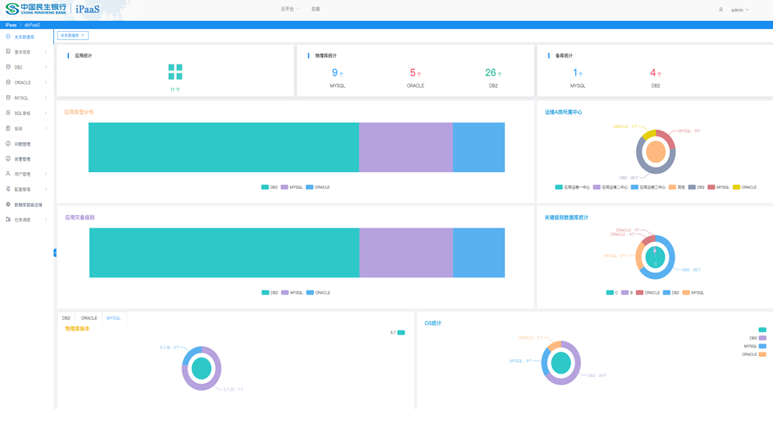Click 5.7 legend swatch in 物理库版本 chart
Screen dimensions: 773x426
click(x=401, y=332)
